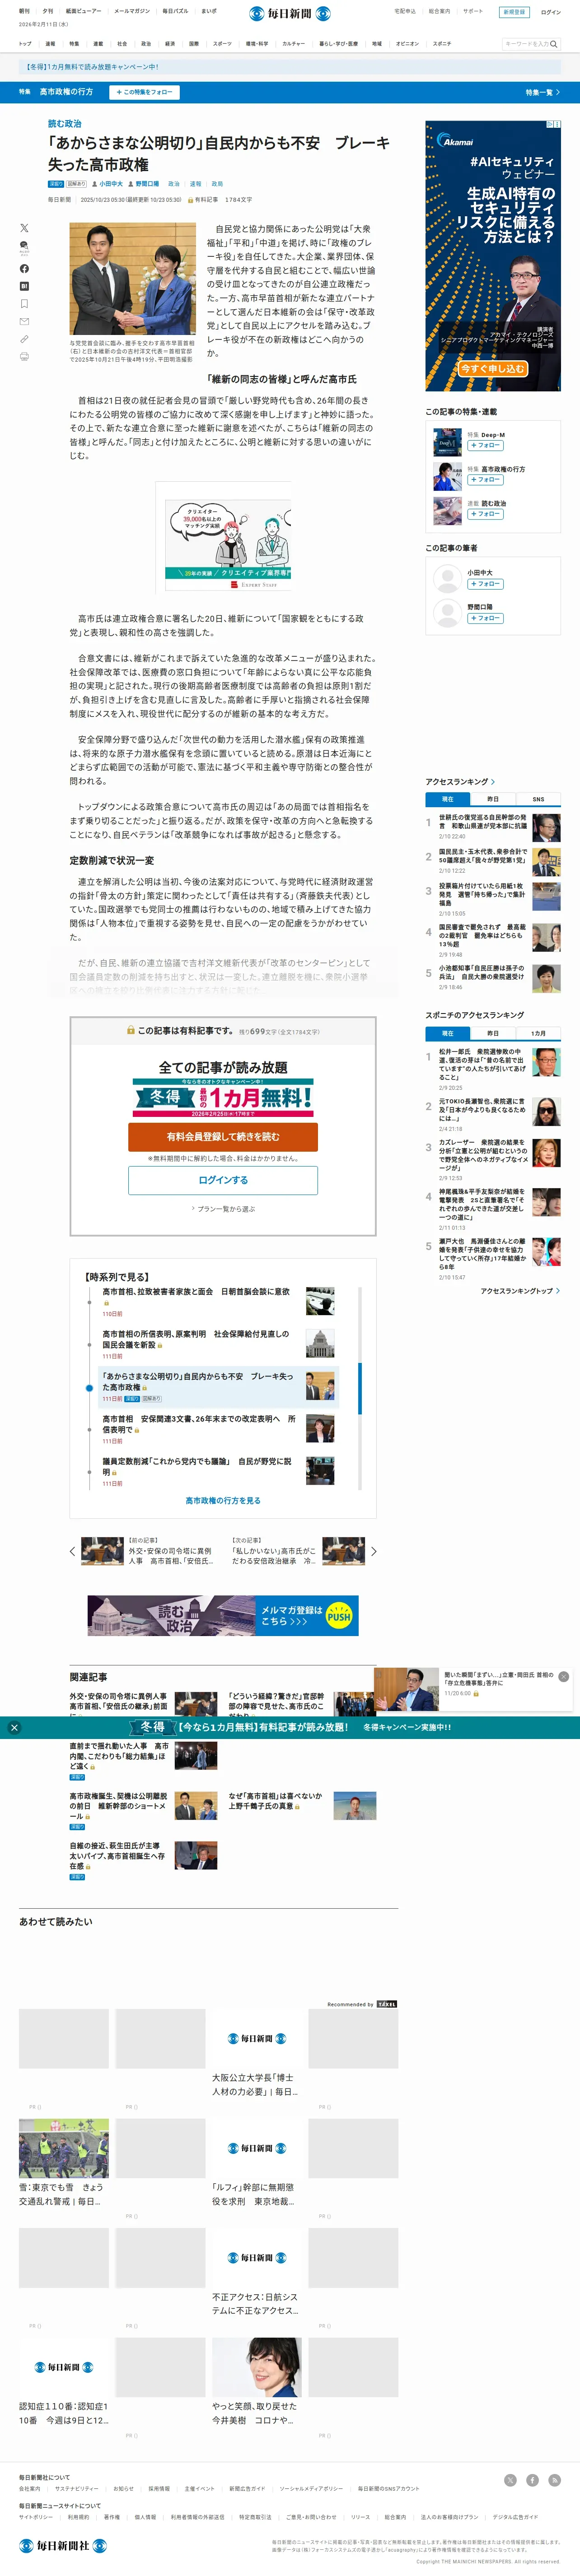Open スポーツ in the navigation menu
580x2576 pixels.
(x=222, y=44)
